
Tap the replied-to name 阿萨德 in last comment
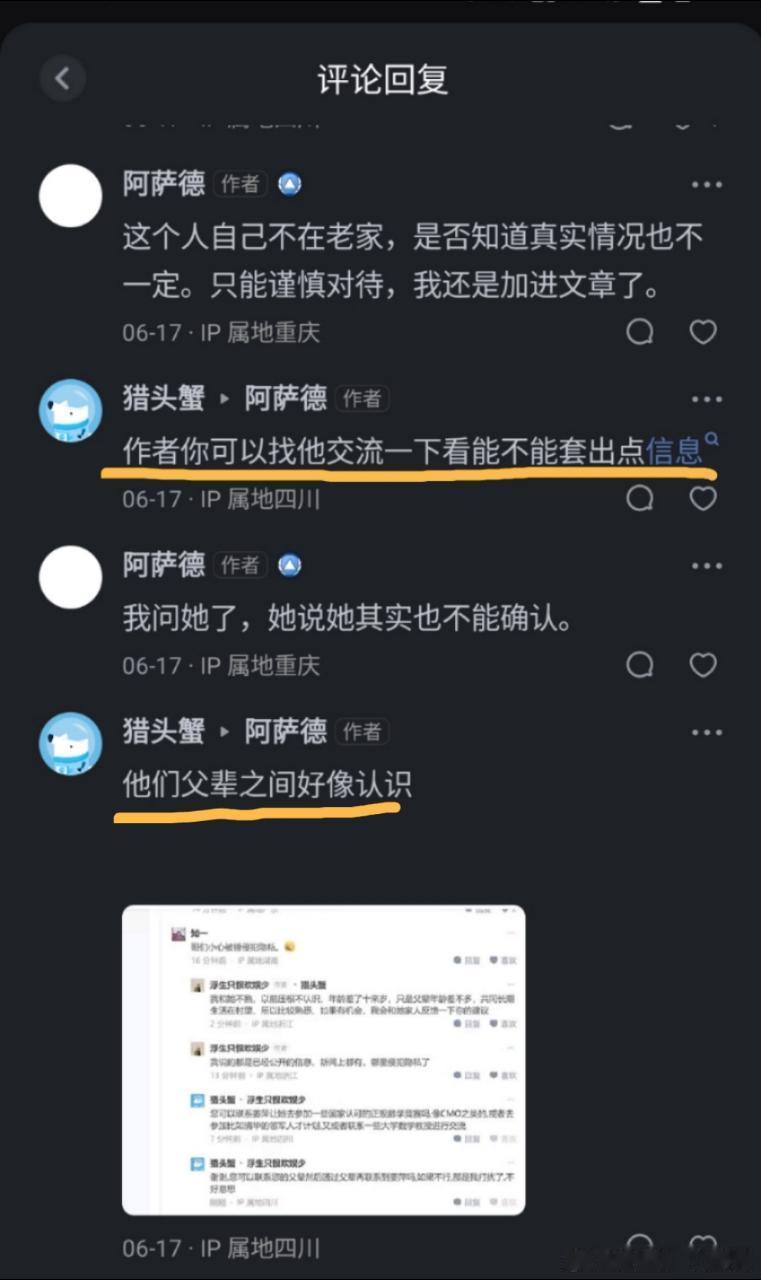[286, 731]
